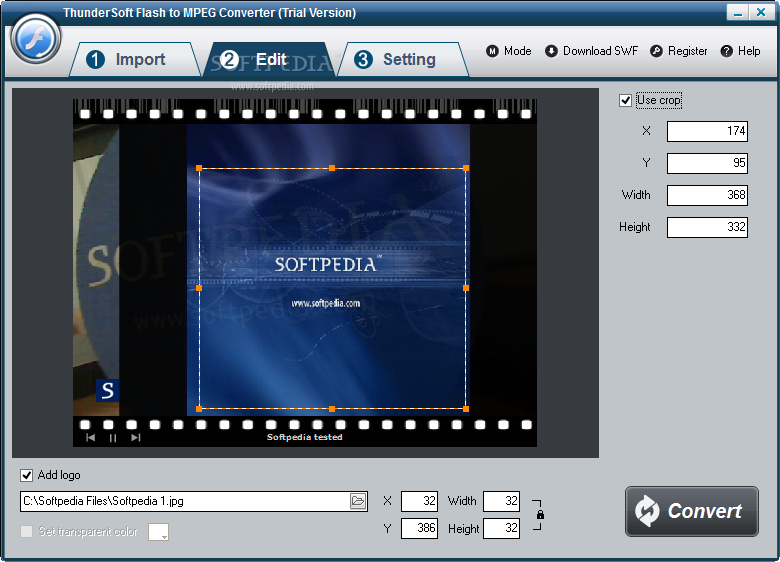Click the crop X input field
Image resolution: width=780 pixels, height=562 pixels.
(x=707, y=131)
